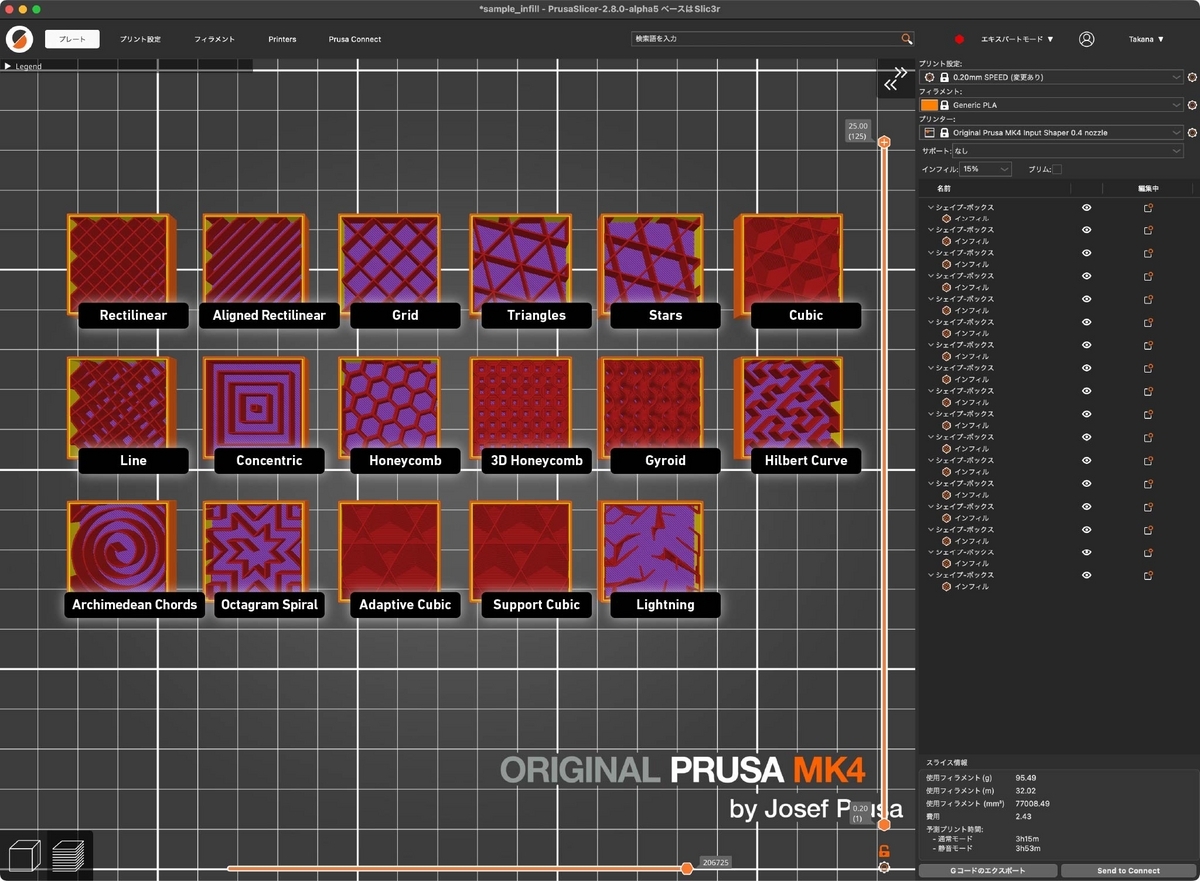This screenshot has height=881, width=1200.
Task: Click cog icon left of 0.20mm SPEED
Action: pos(929,76)
